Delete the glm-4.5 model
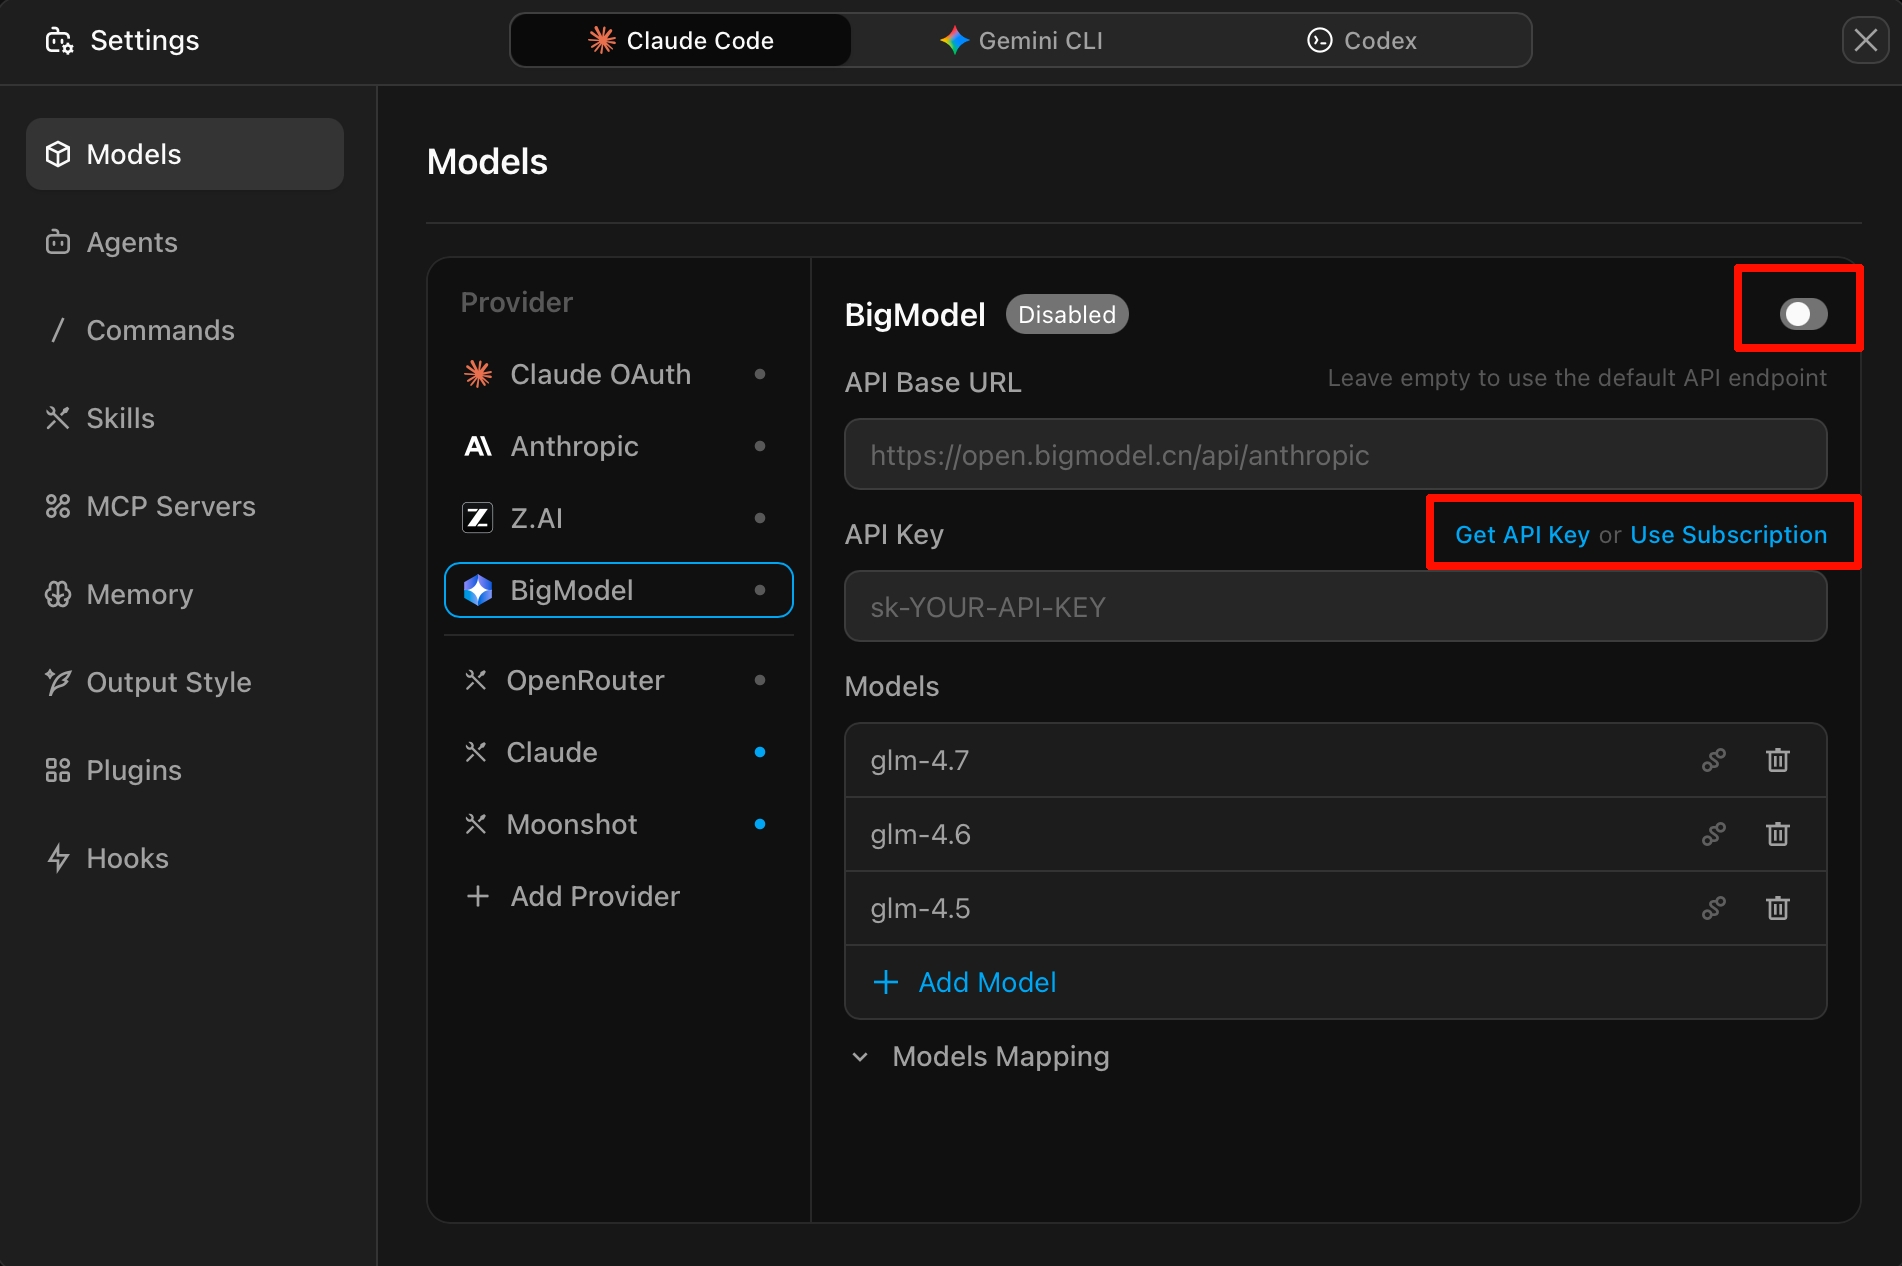 (x=1777, y=908)
